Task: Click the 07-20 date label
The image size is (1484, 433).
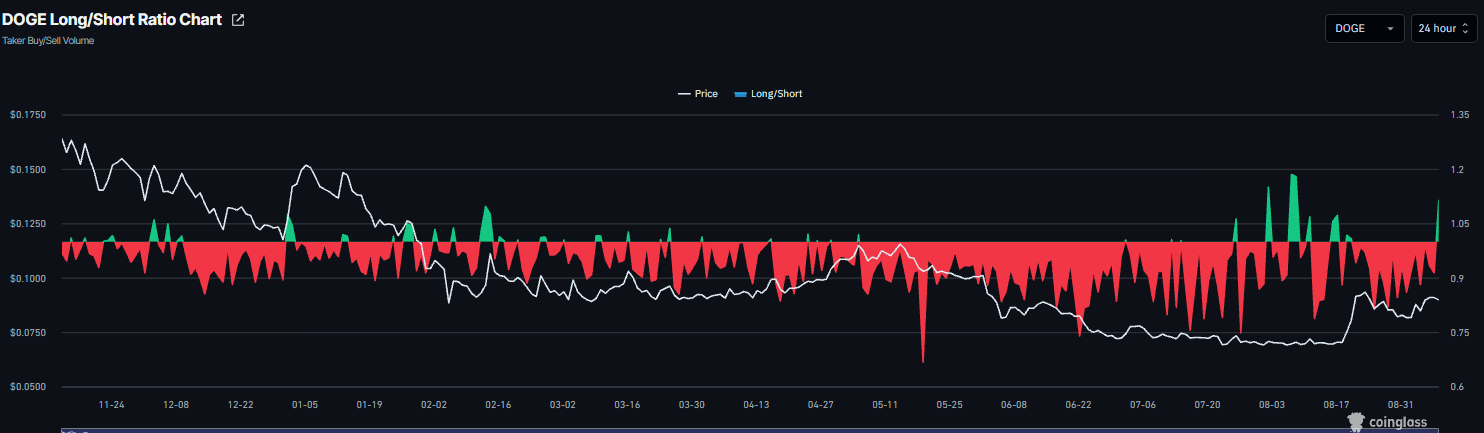Action: point(1208,405)
